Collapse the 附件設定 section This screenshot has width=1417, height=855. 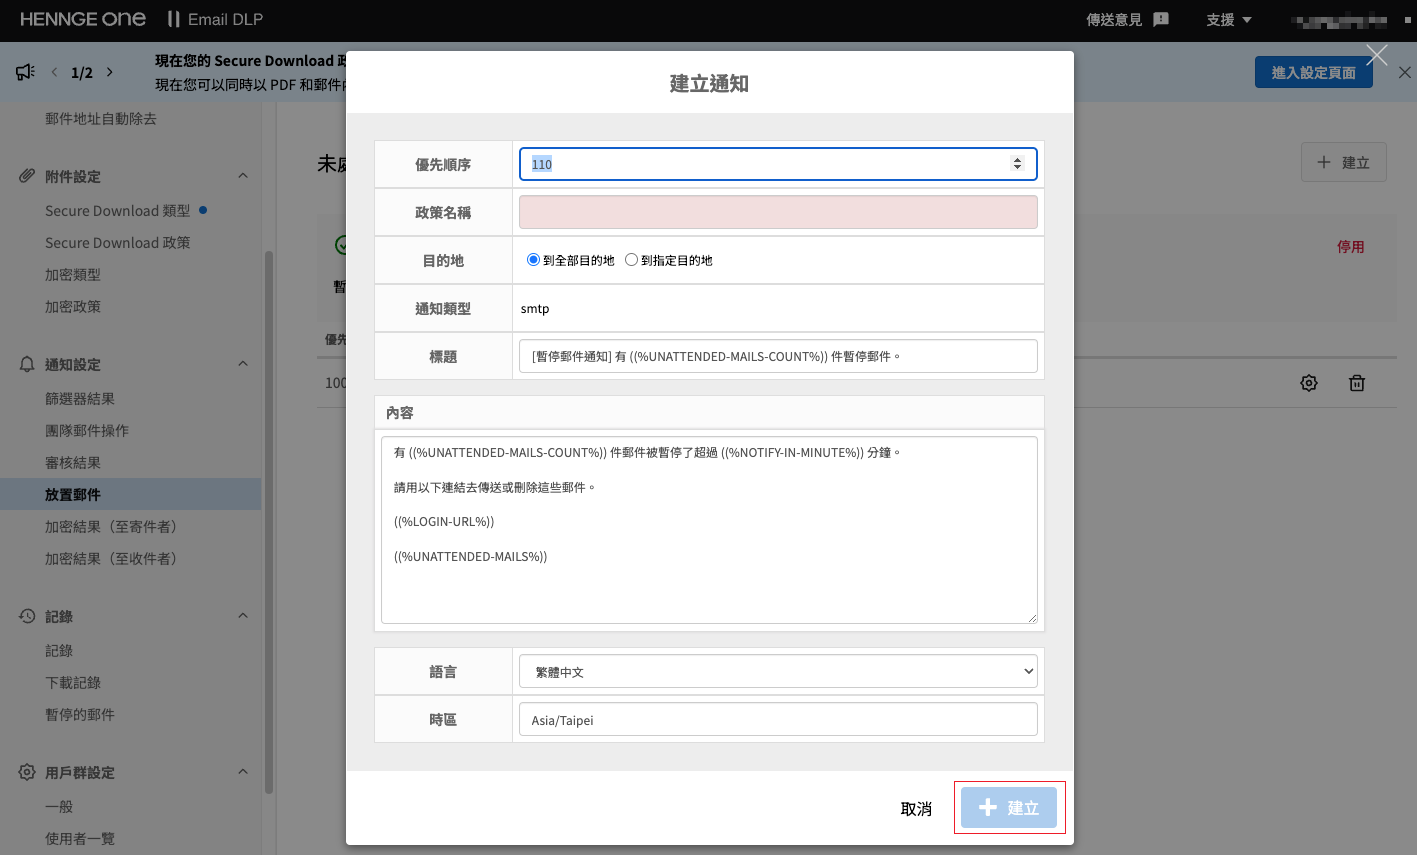coord(242,176)
